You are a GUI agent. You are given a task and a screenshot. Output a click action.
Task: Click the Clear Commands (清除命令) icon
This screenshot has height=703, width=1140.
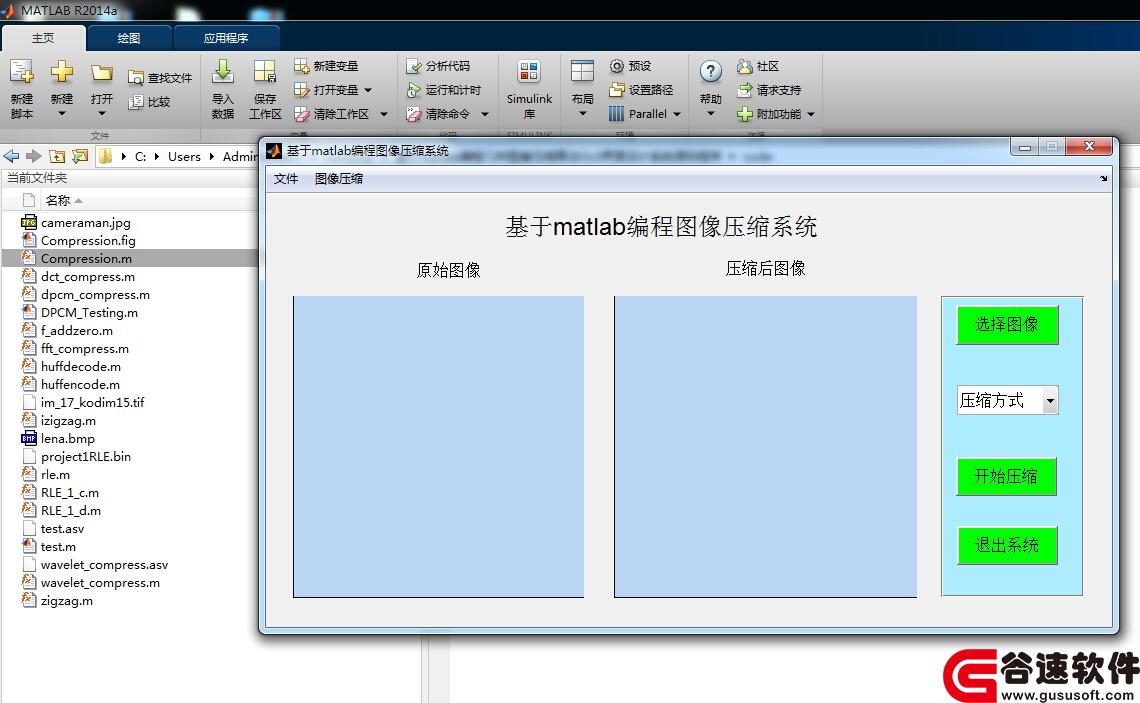pos(414,114)
